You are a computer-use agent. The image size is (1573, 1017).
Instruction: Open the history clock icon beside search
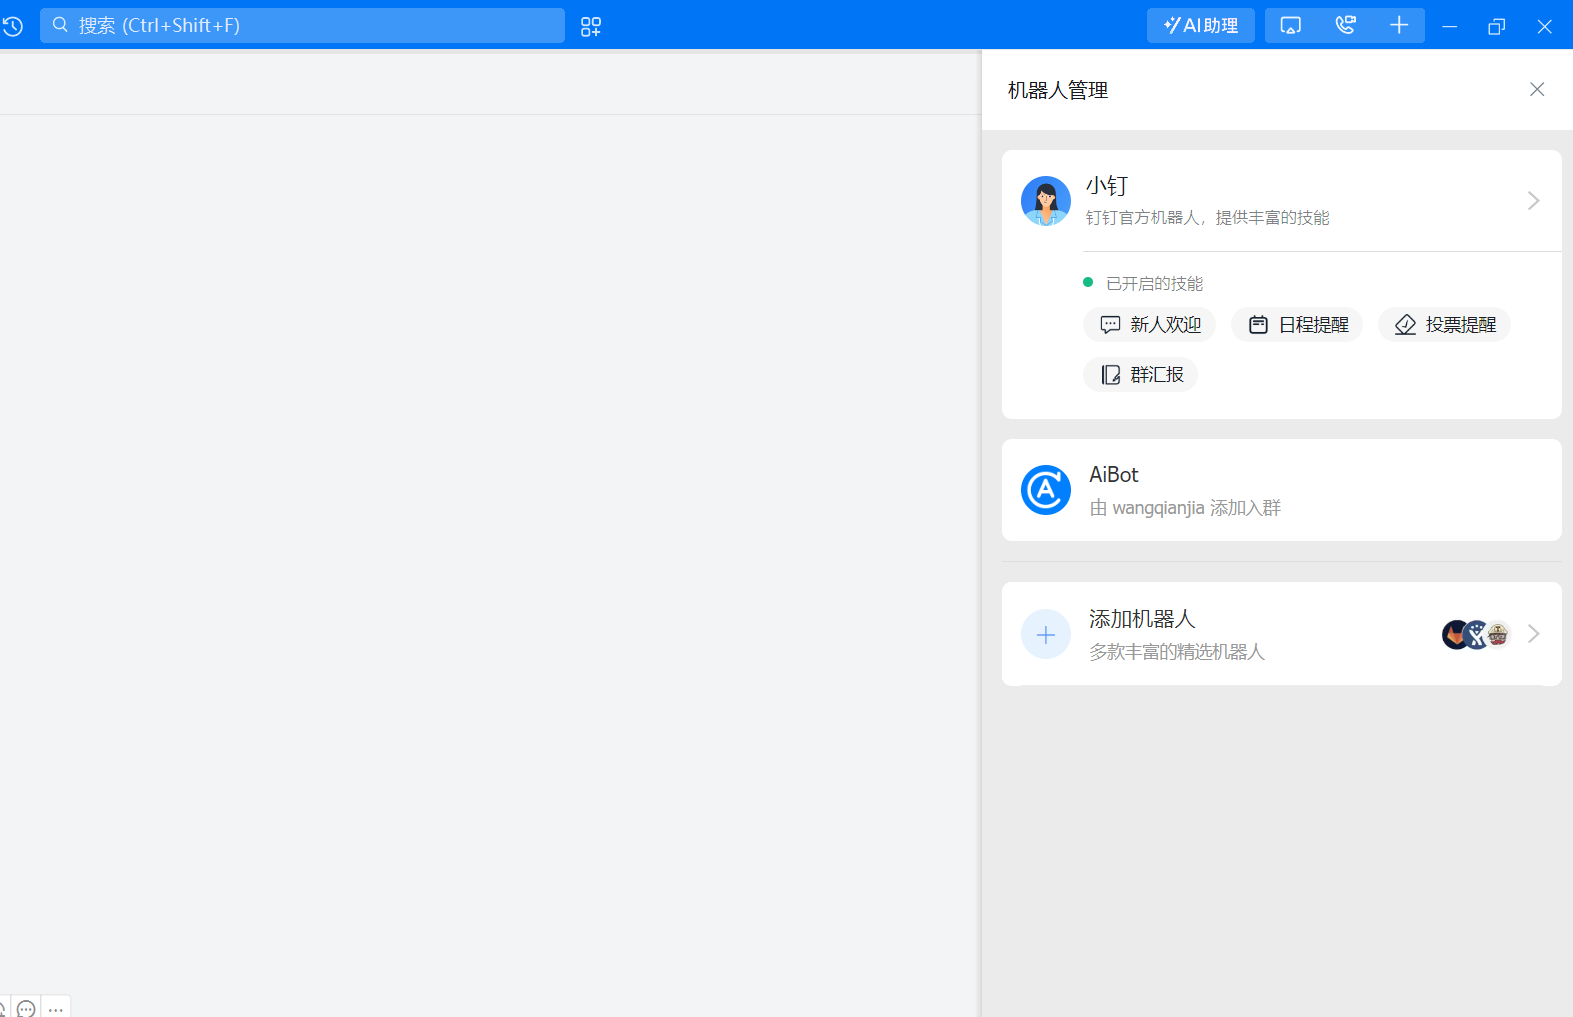12,26
